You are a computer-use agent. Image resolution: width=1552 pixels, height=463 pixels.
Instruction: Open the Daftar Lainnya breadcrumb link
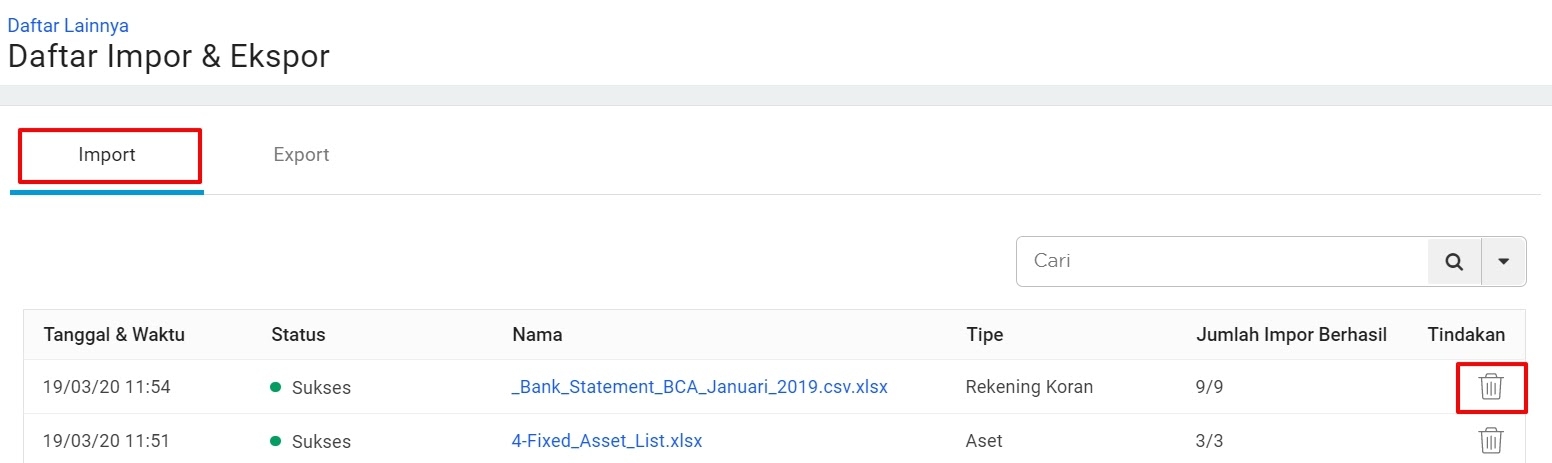click(x=68, y=25)
